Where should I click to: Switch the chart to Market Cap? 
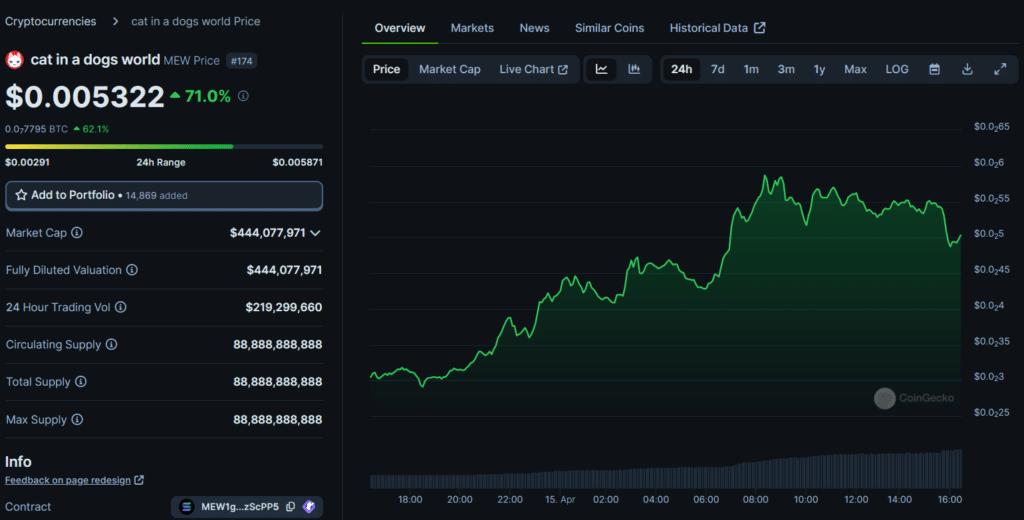coord(449,69)
